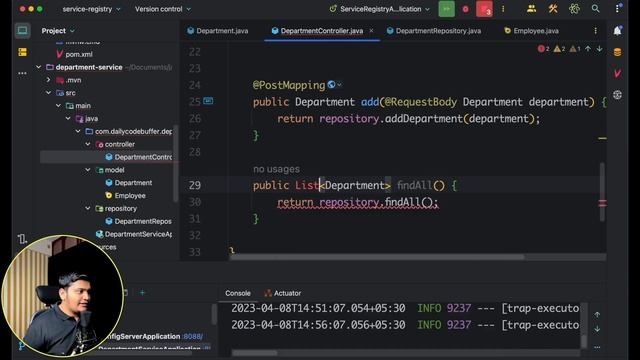Collapse the java folder
Viewport: 640px width, 360px height.
pyautogui.click(x=68, y=118)
